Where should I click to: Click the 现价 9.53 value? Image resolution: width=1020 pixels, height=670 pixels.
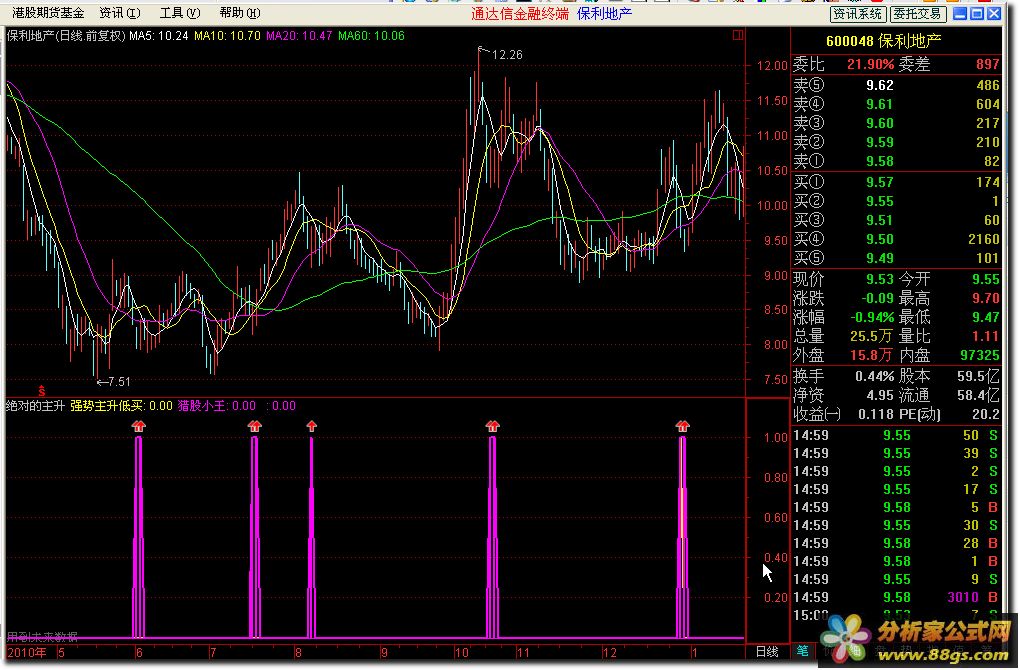(879, 279)
